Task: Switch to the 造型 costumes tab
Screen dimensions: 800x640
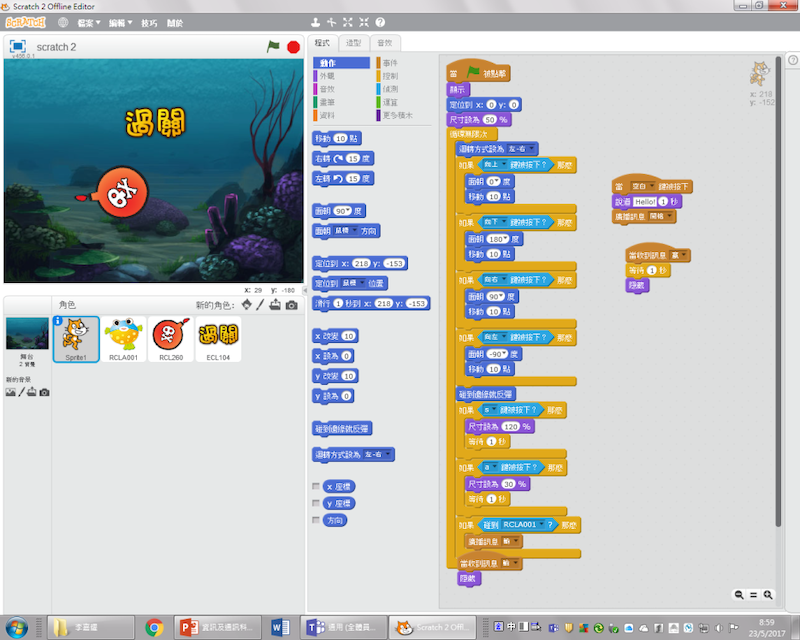Action: (x=354, y=43)
